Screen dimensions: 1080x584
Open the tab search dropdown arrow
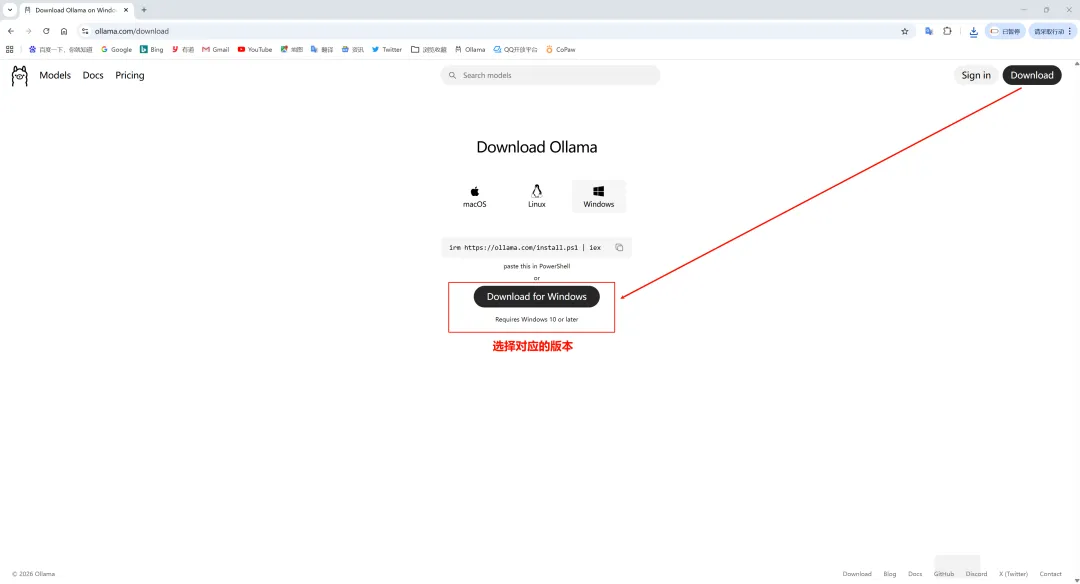10,10
